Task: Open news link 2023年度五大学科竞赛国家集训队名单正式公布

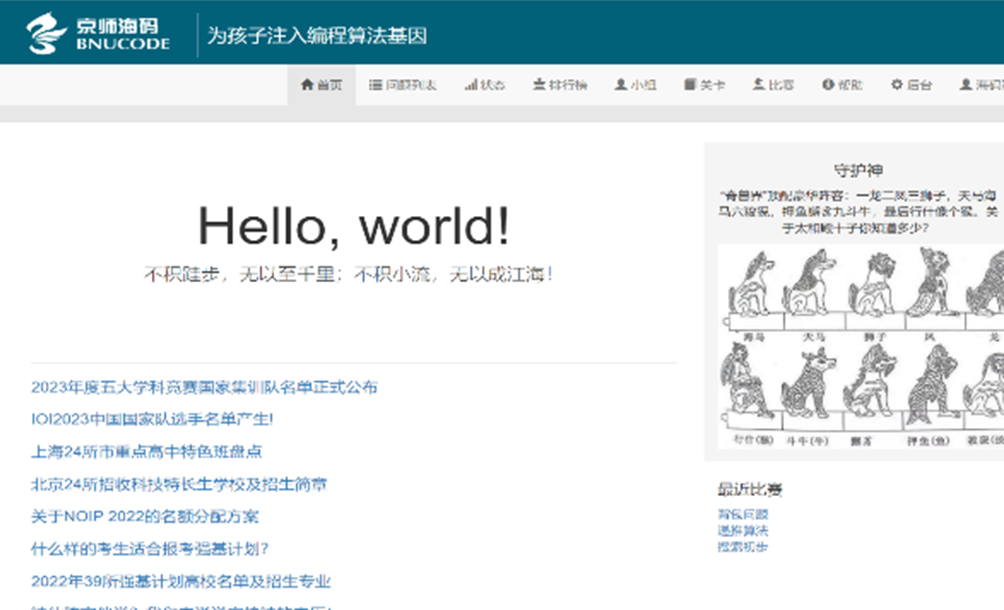Action: point(204,387)
